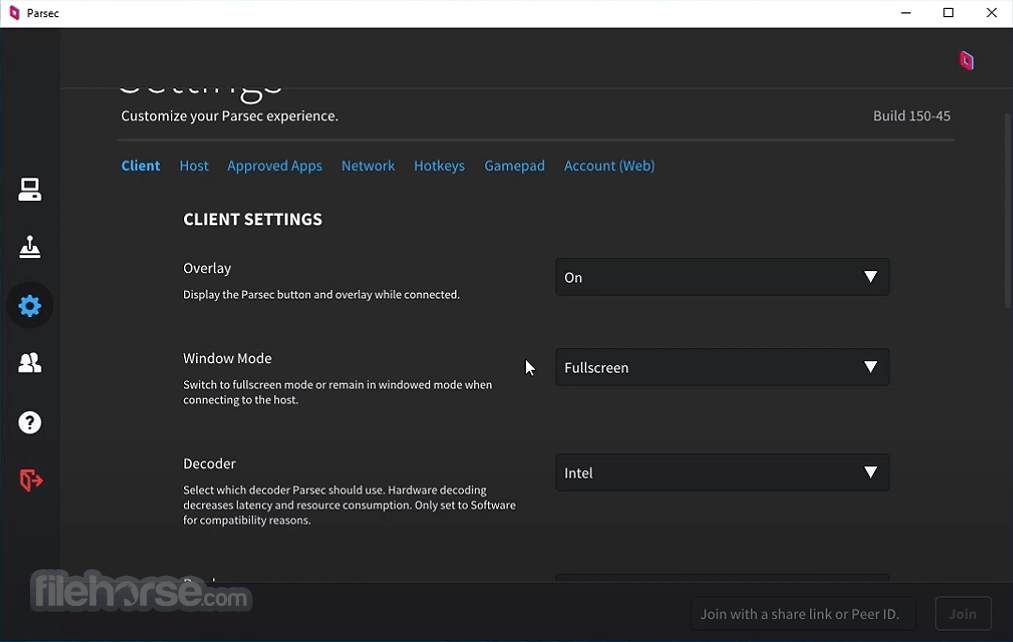The height and width of the screenshot is (642, 1013).
Task: Minimize the Parsec window
Action: tap(906, 13)
